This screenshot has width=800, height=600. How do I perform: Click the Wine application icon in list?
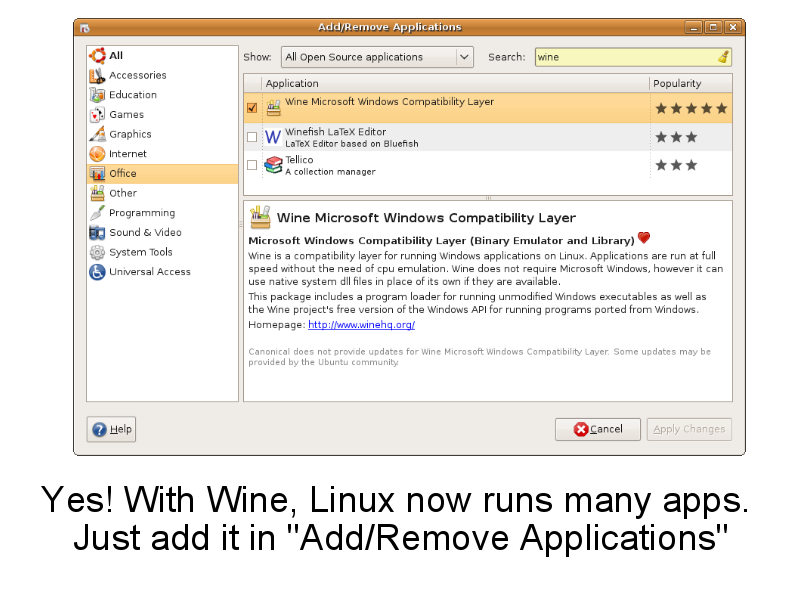[x=273, y=108]
